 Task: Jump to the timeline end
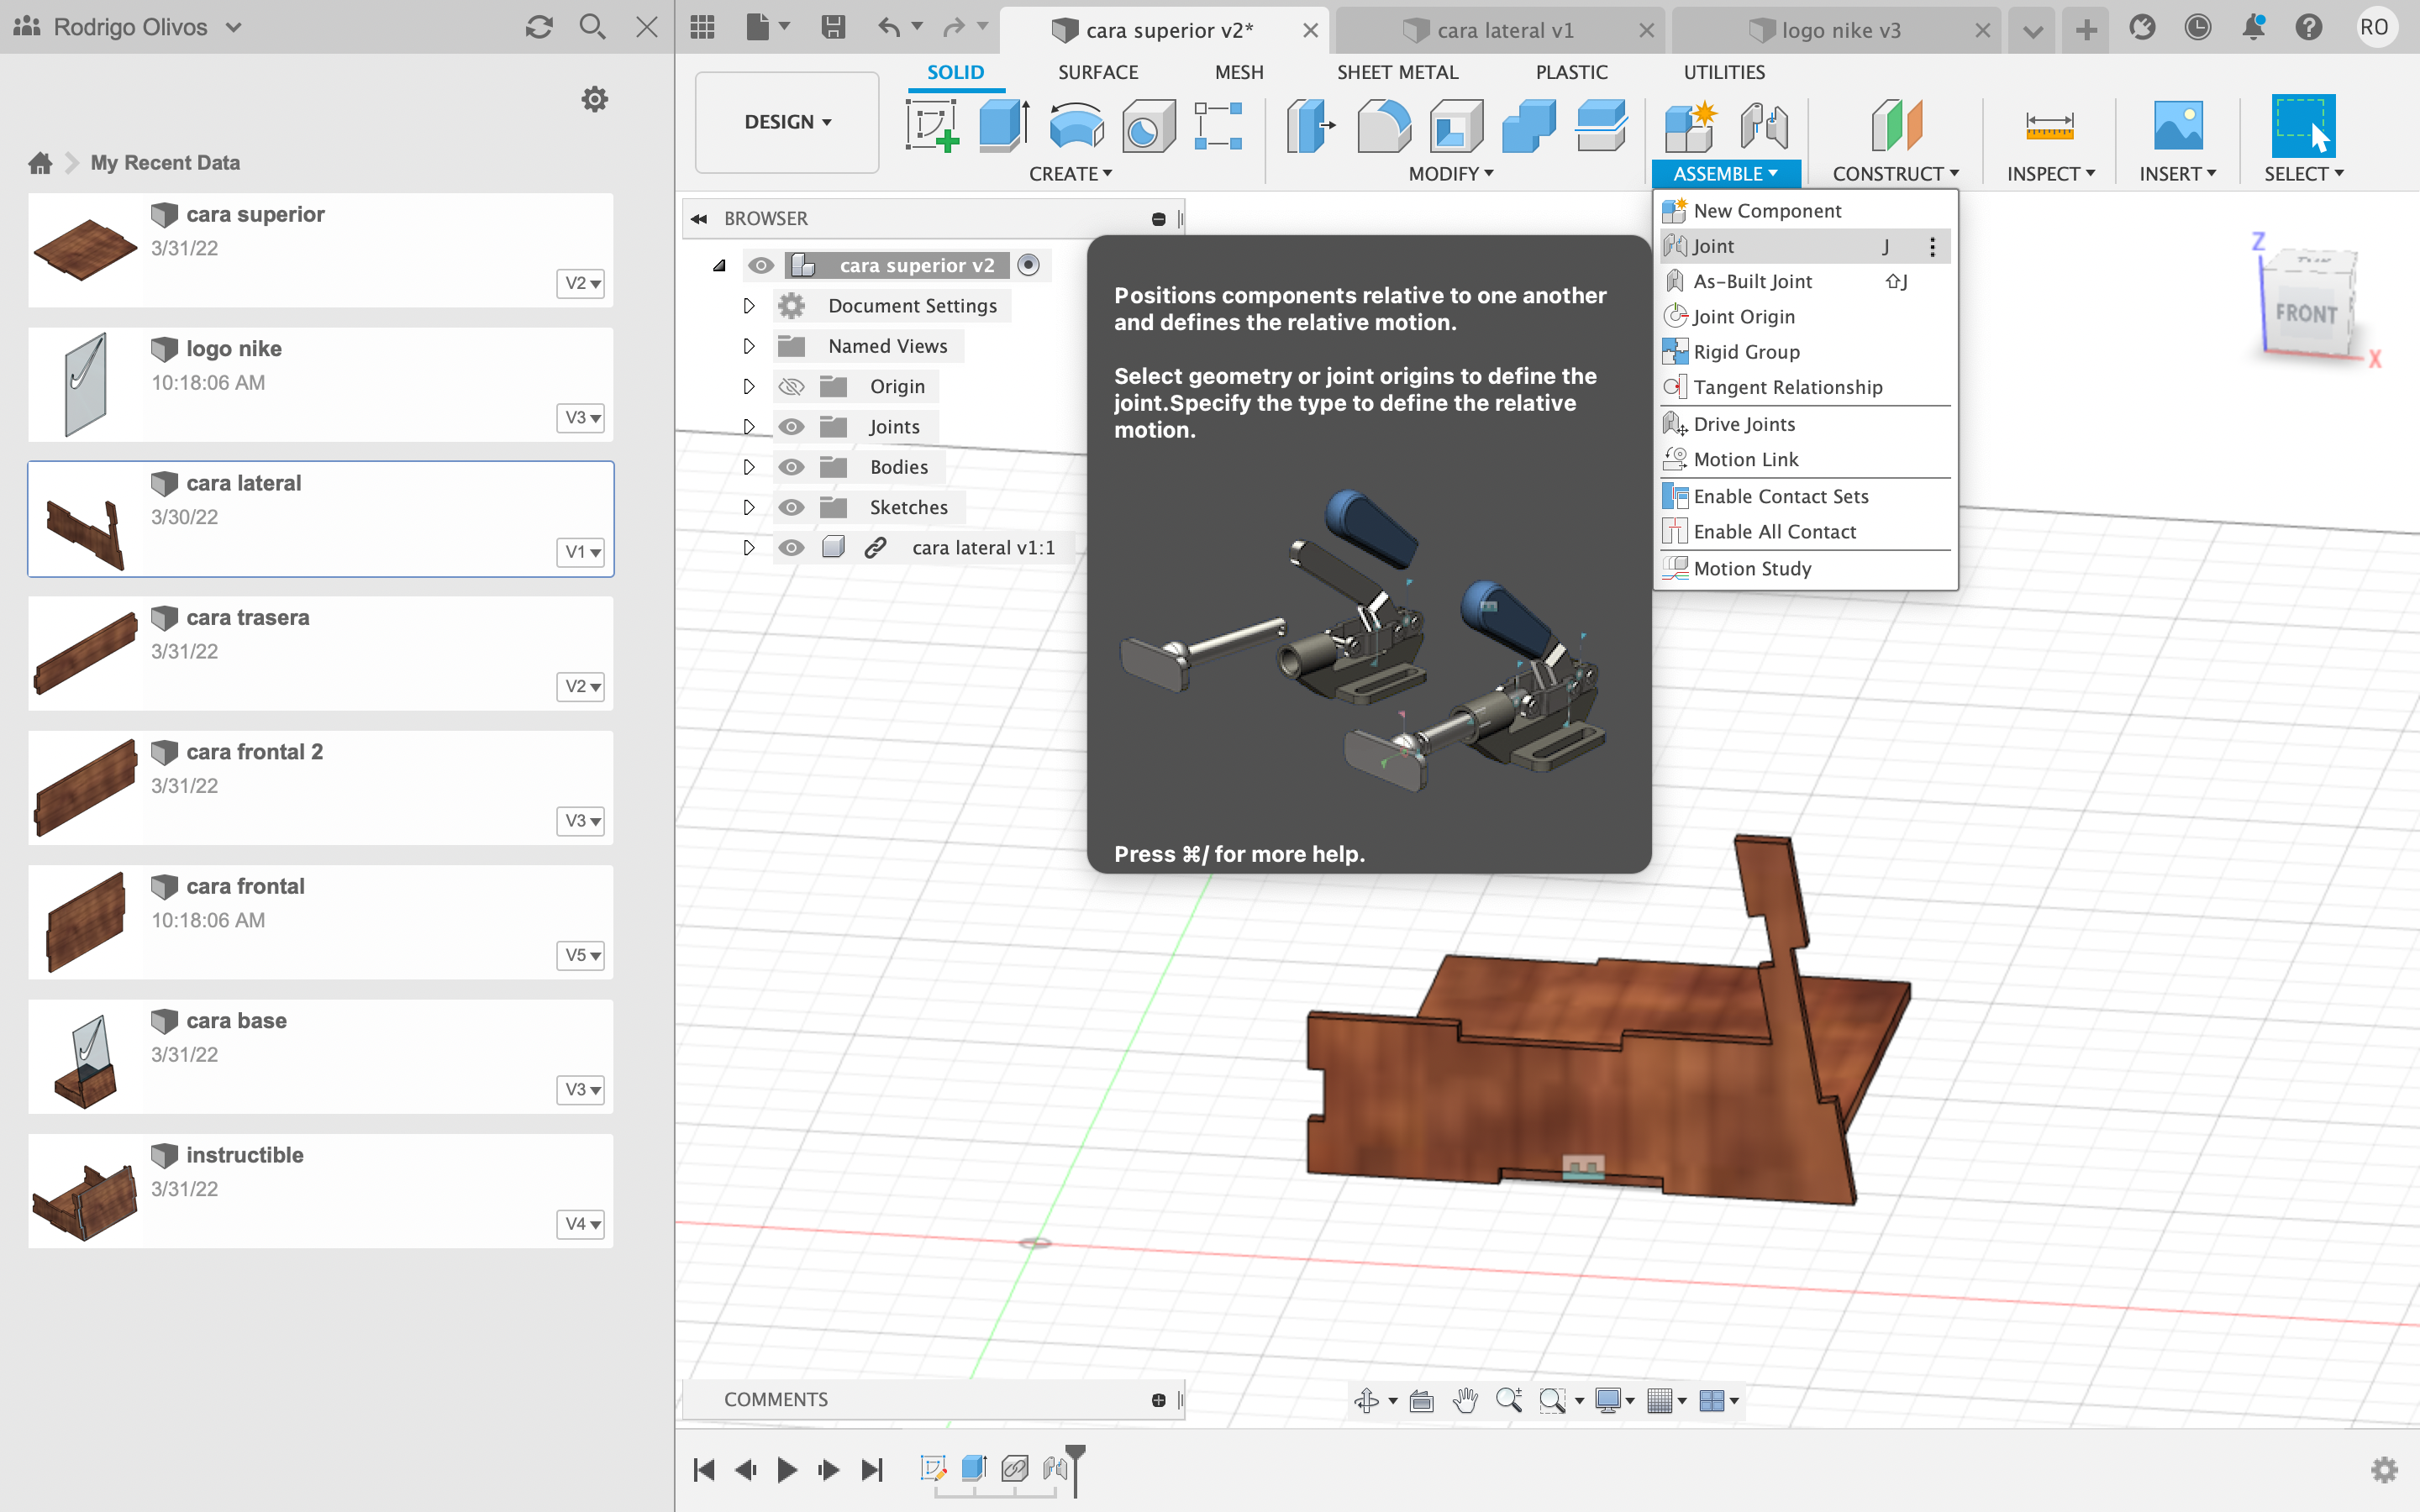[x=872, y=1469]
